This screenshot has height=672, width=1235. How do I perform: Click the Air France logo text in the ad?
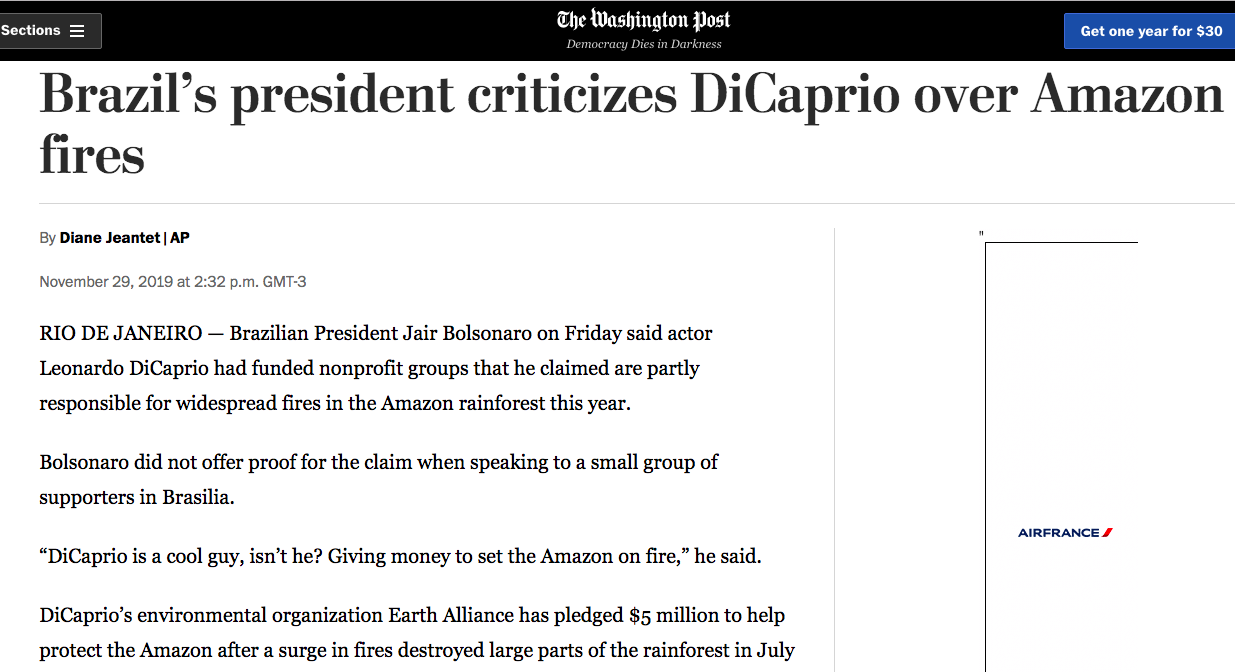[x=1058, y=533]
